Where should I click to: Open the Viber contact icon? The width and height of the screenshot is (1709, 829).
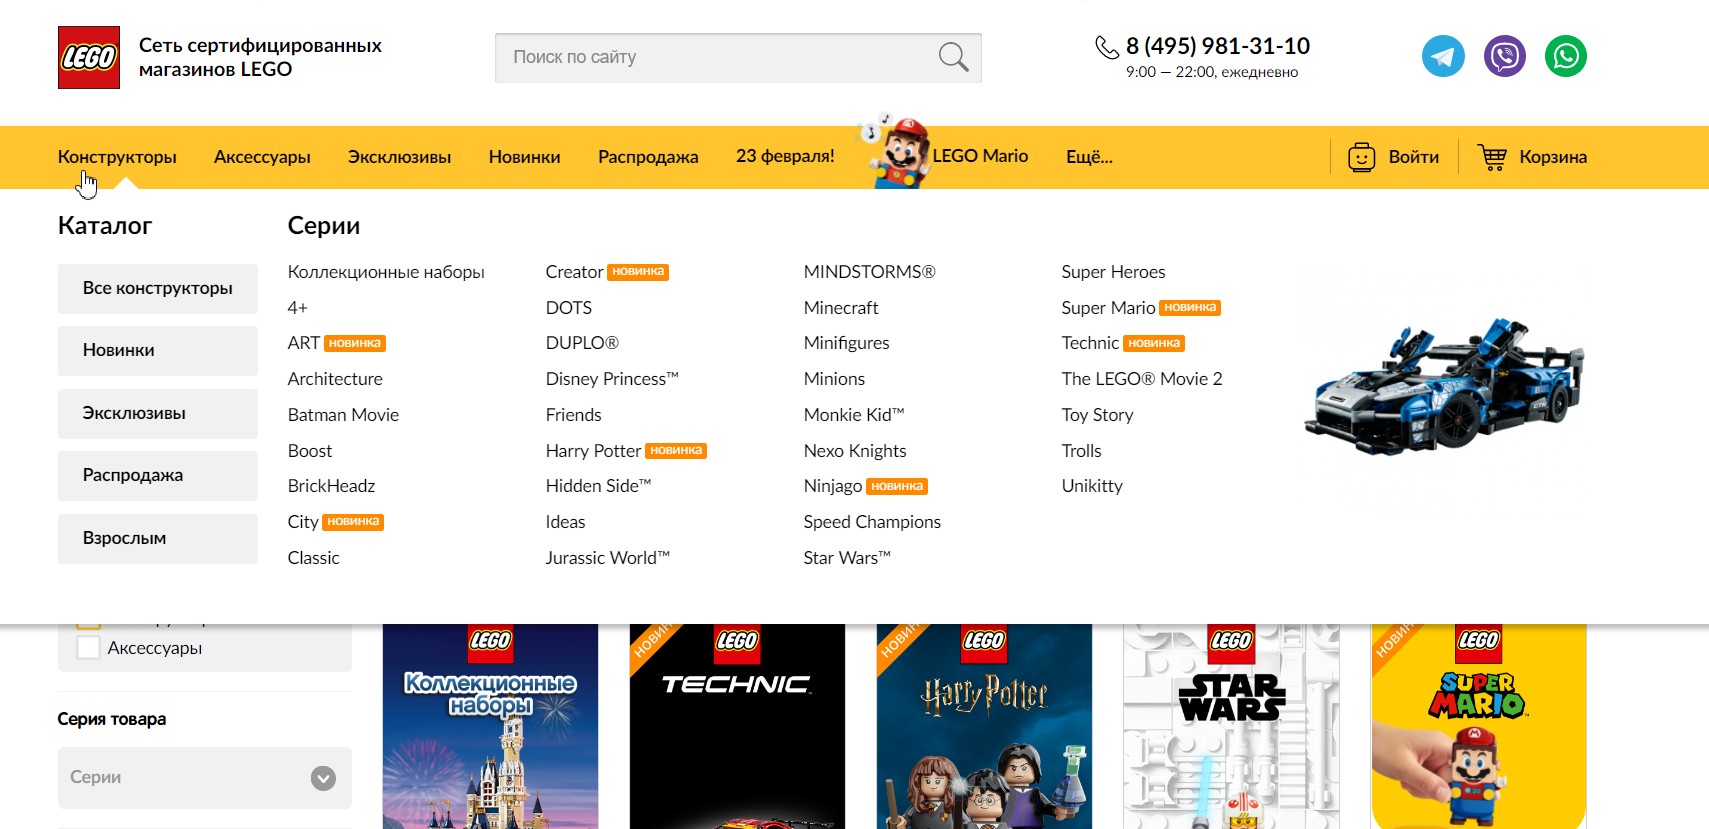[x=1504, y=56]
